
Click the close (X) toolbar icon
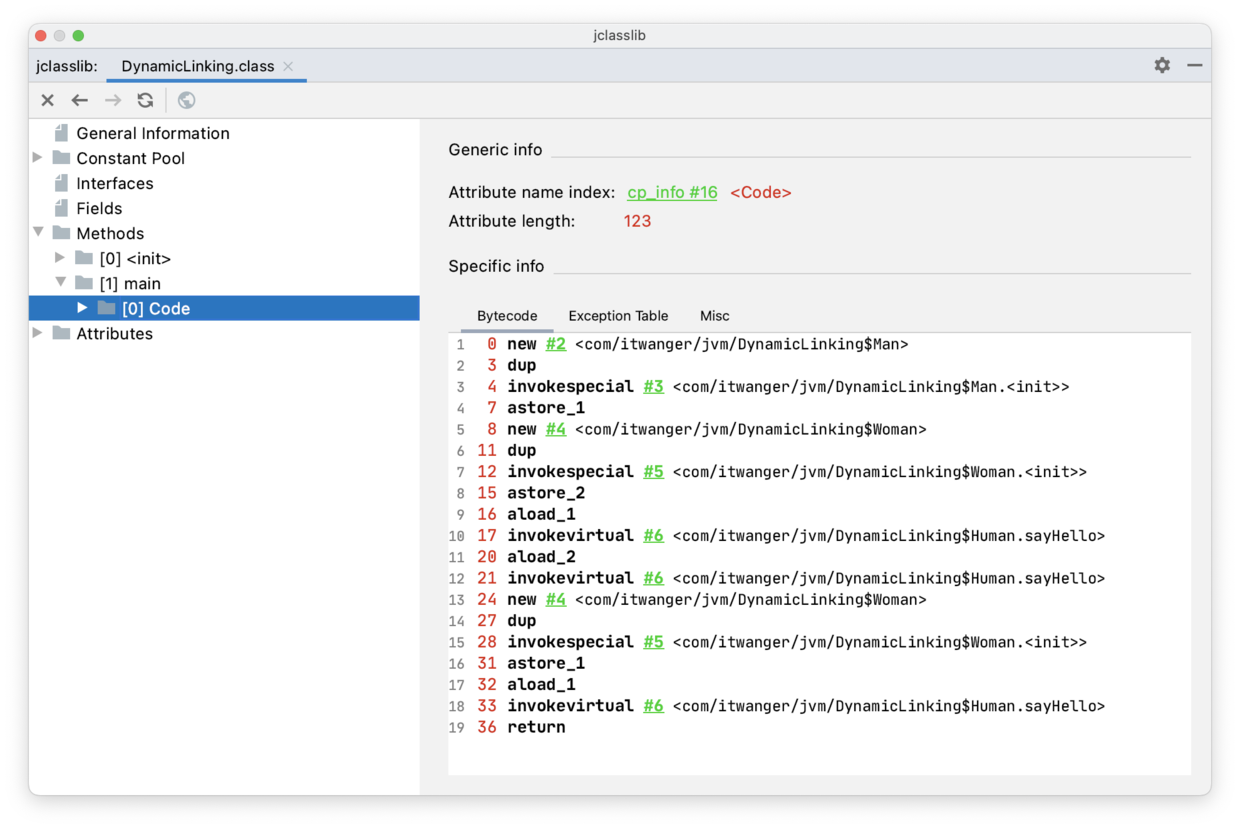point(47,100)
